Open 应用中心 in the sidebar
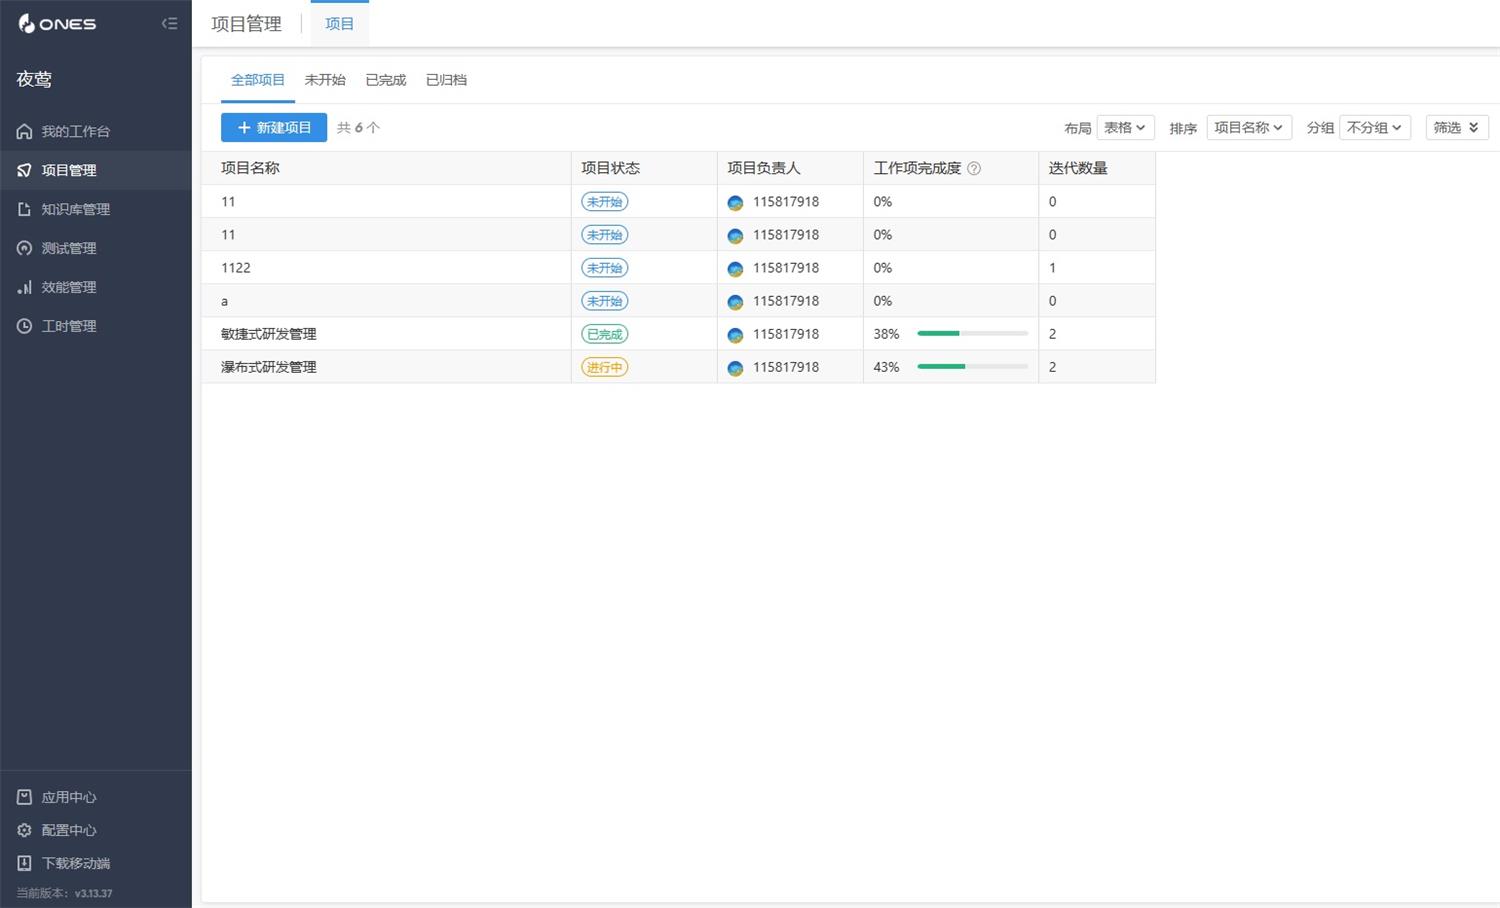 (68, 797)
